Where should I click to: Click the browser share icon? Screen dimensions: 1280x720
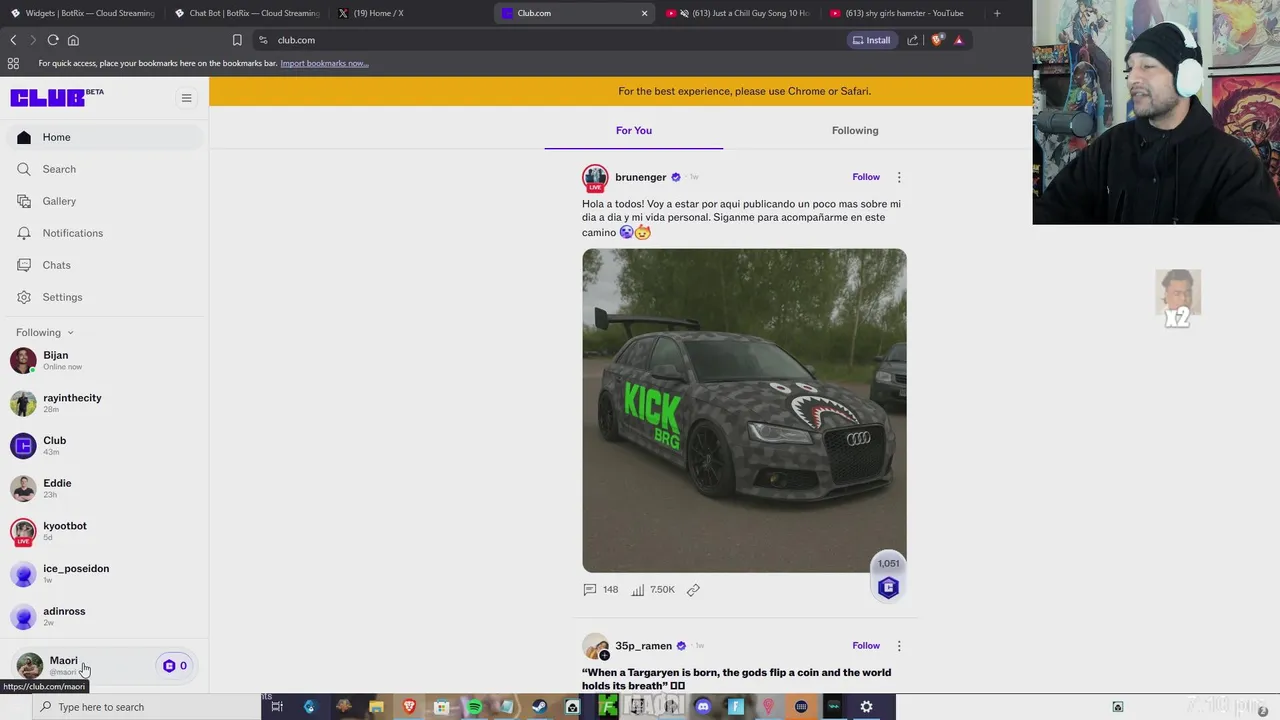[912, 40]
